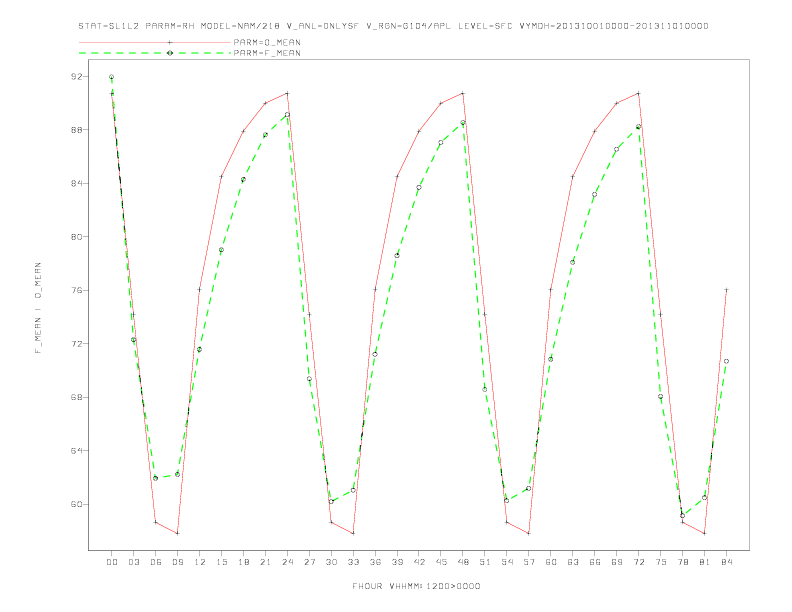Select the green dashed line sample in legend
Viewport: 792px width, 612px height.
tap(155, 53)
